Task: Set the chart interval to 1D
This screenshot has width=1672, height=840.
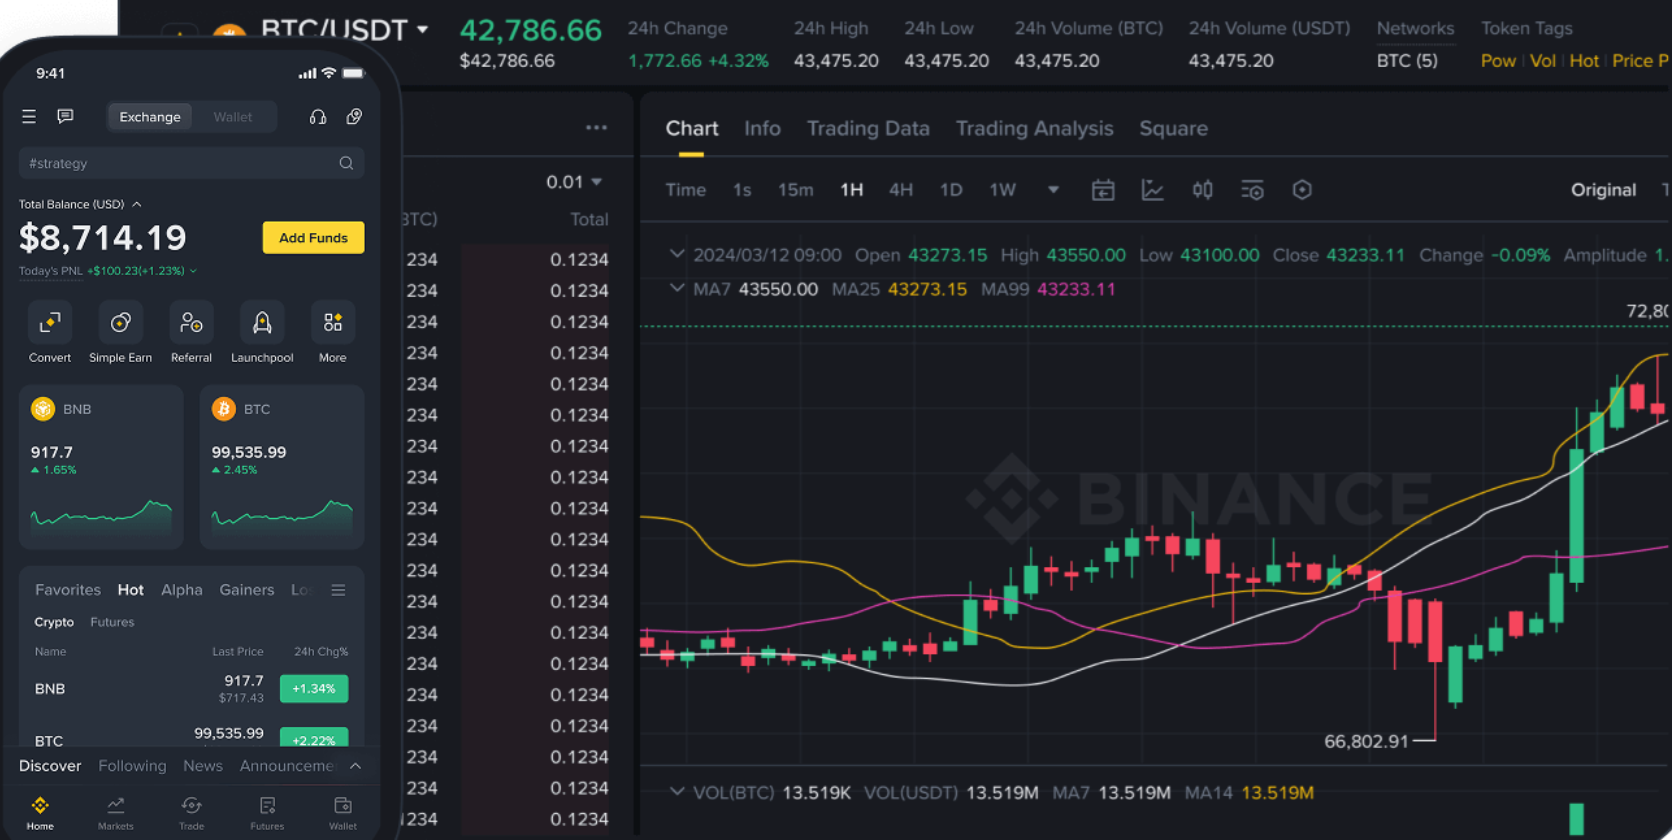Action: tap(951, 190)
